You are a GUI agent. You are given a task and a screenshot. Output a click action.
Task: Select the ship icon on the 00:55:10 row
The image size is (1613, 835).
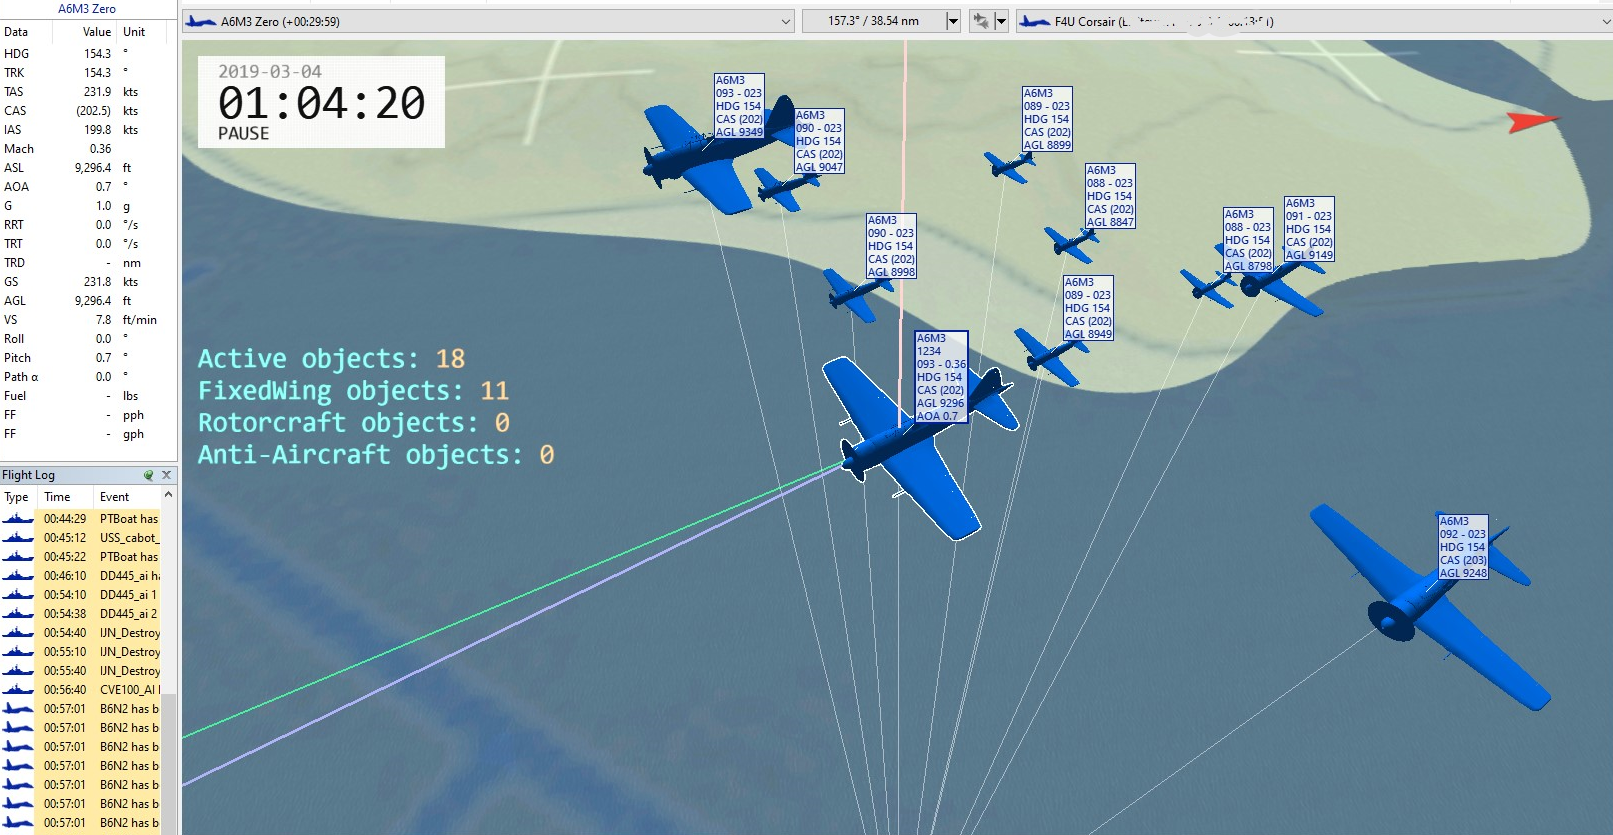click(x=17, y=651)
